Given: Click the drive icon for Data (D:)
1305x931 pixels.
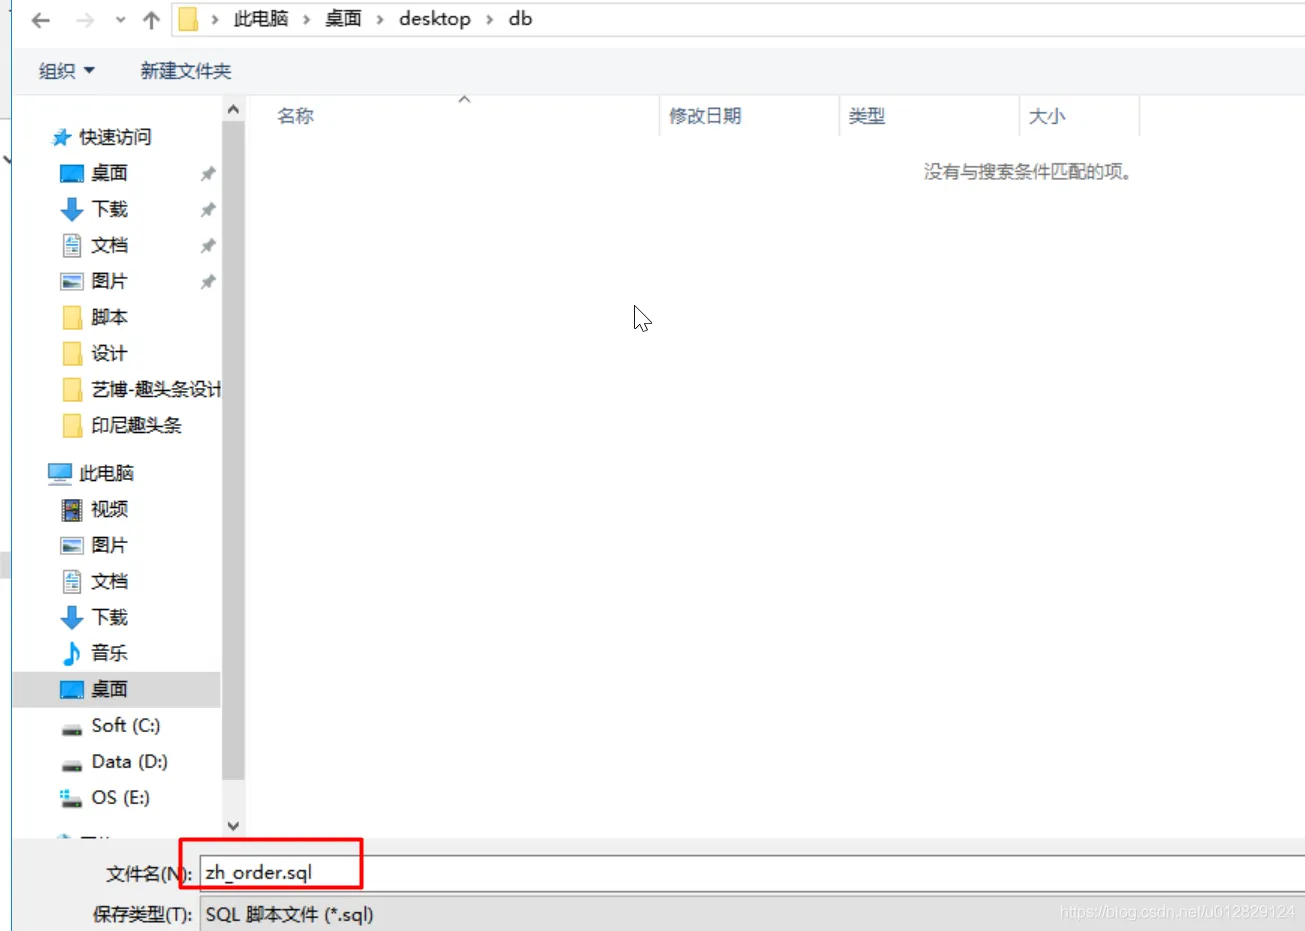Looking at the screenshot, I should [x=72, y=764].
